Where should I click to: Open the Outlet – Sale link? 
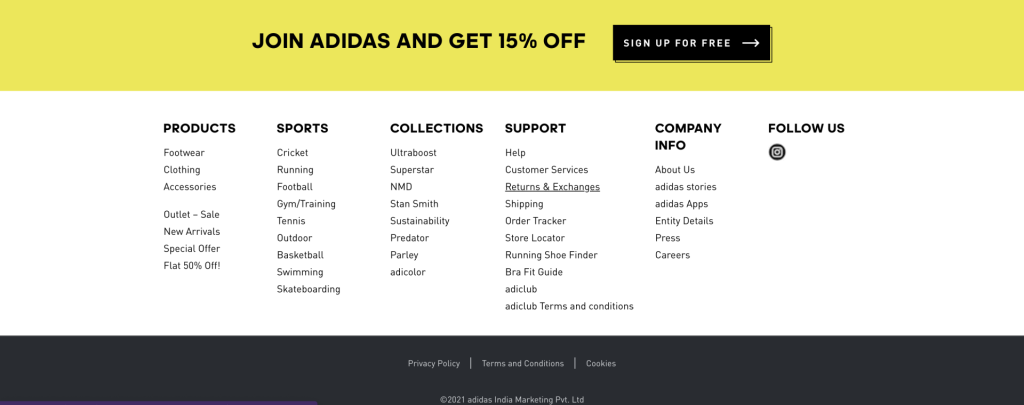click(x=191, y=215)
